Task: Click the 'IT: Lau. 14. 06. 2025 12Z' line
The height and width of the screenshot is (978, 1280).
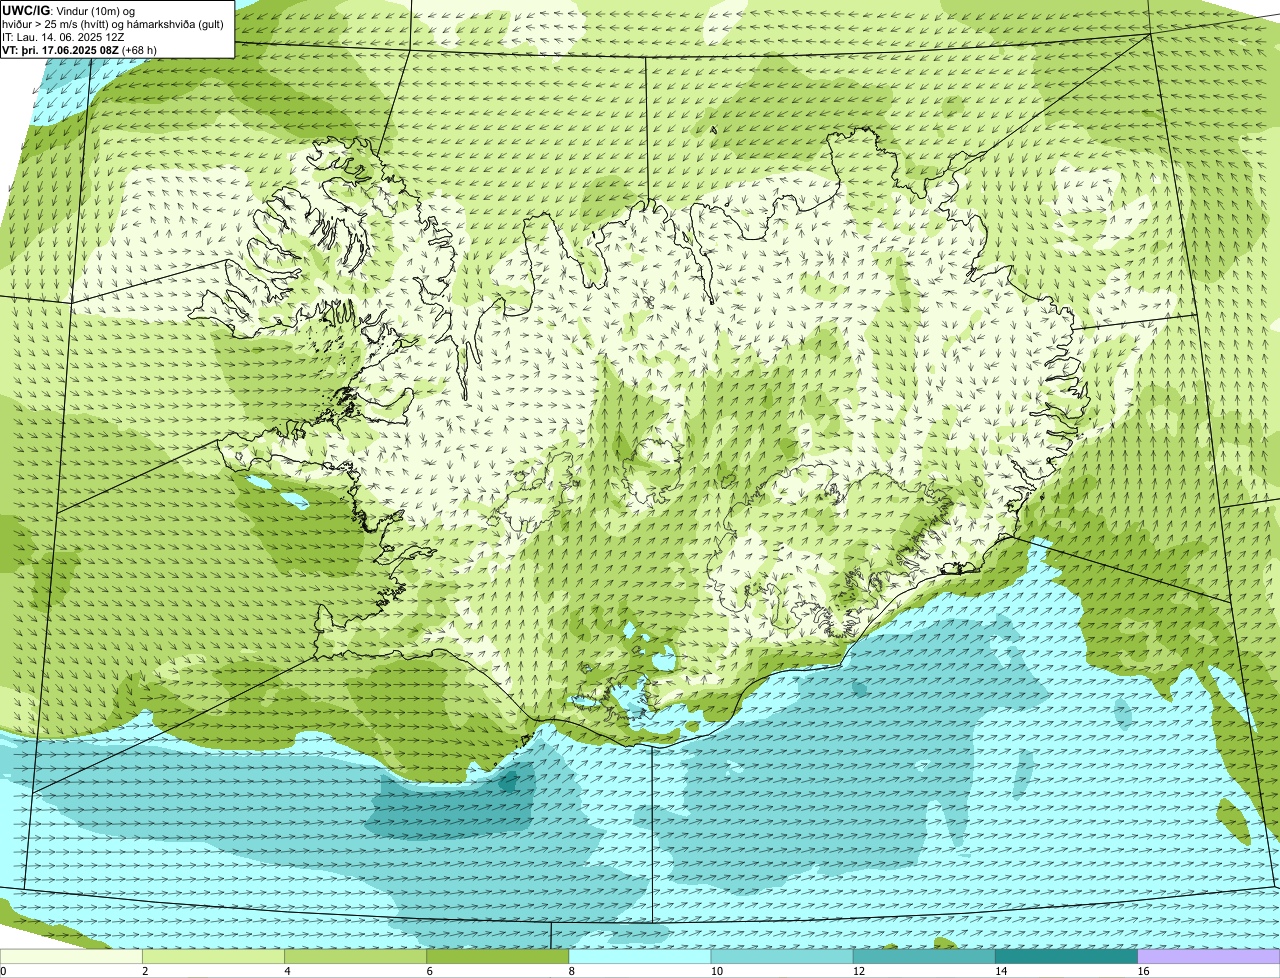Action: click(63, 37)
